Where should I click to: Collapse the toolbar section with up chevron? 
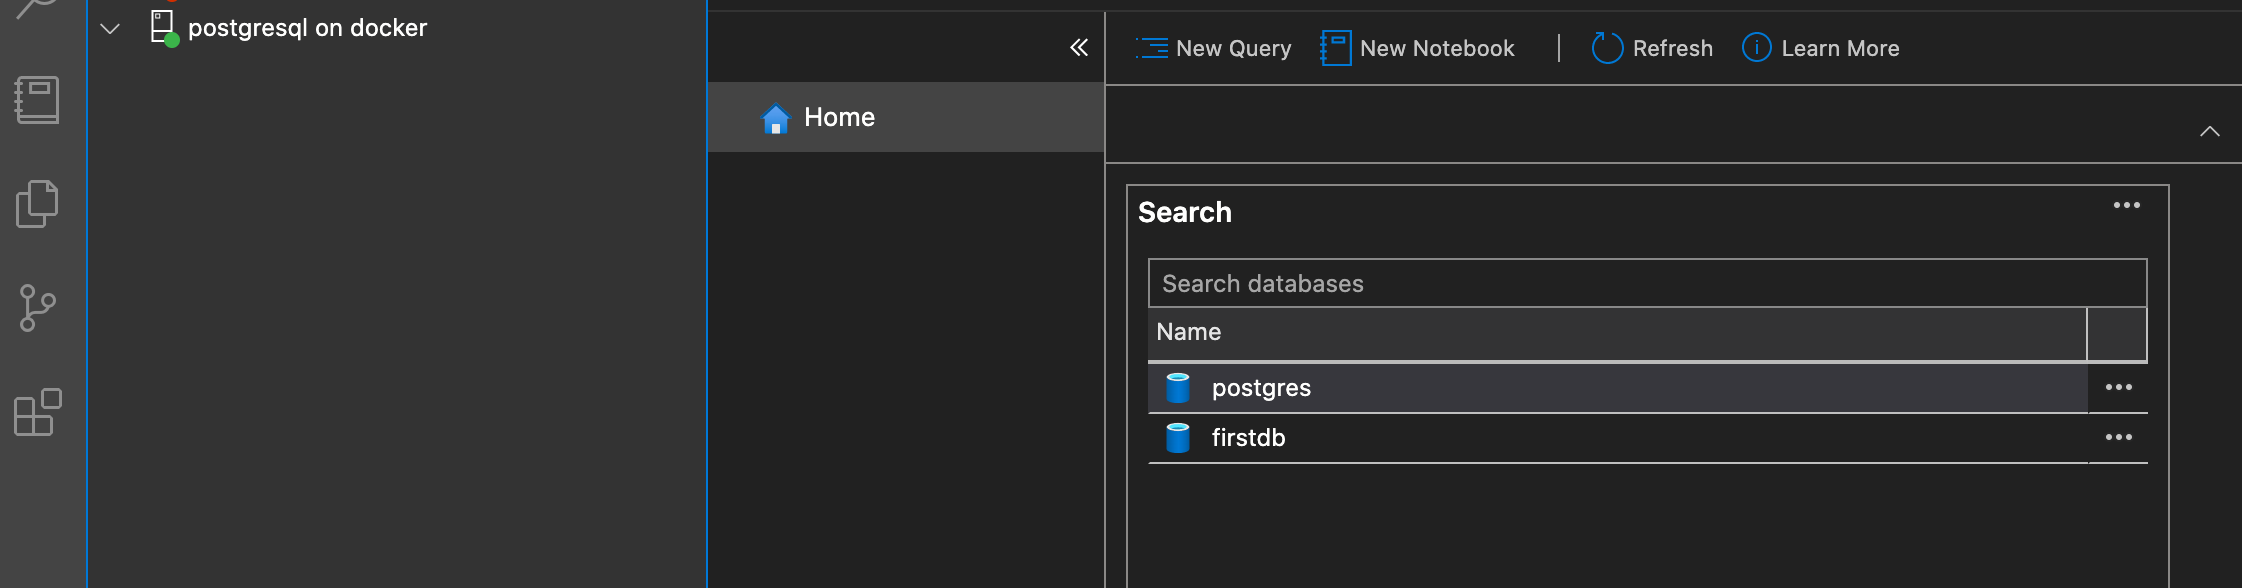coord(2209,131)
